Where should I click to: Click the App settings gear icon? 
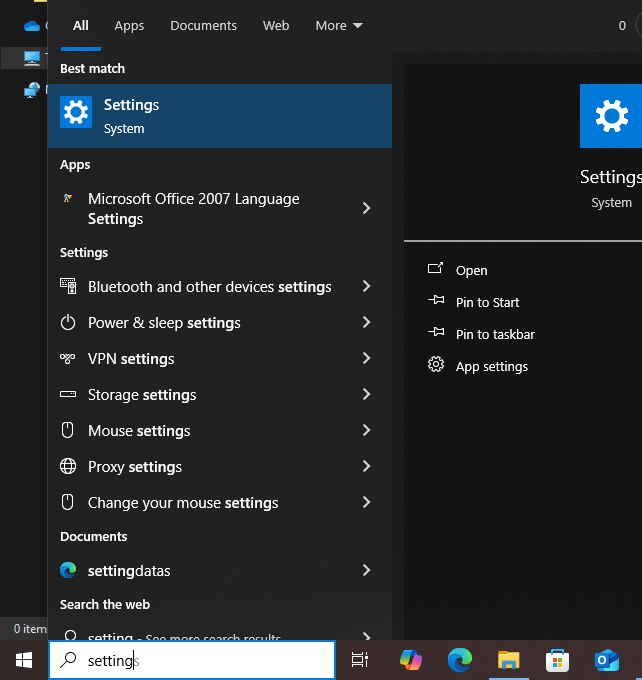[x=436, y=364]
